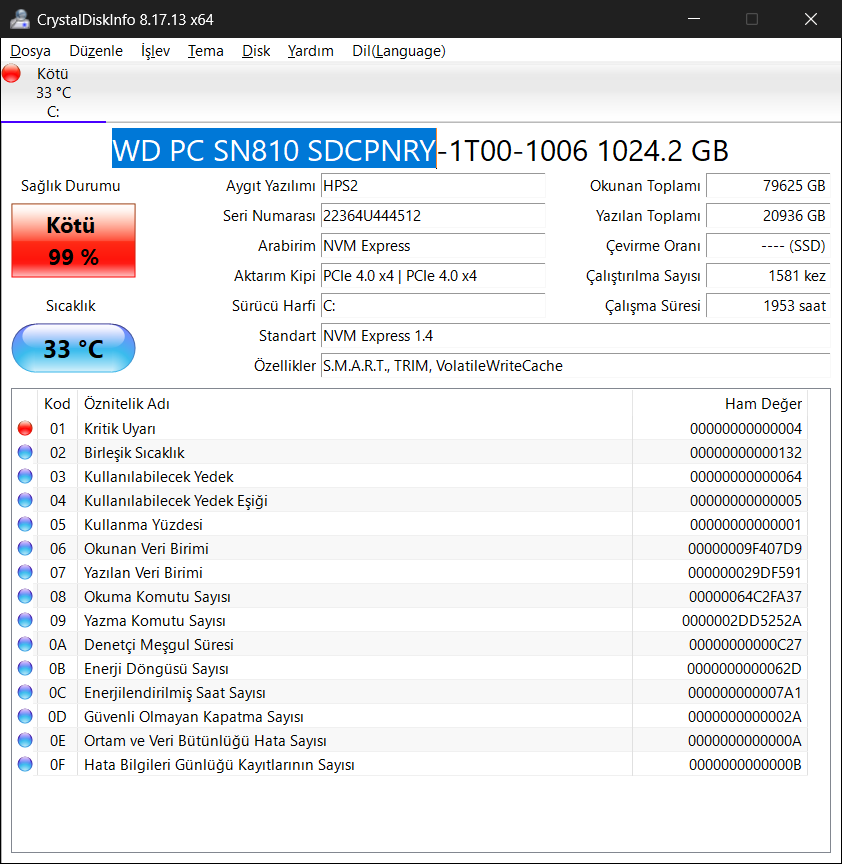Viewport: 842px width, 864px height.
Task: Click the blue status dot for Kullanılabilecek Yedek row 03
Action: click(x=25, y=476)
